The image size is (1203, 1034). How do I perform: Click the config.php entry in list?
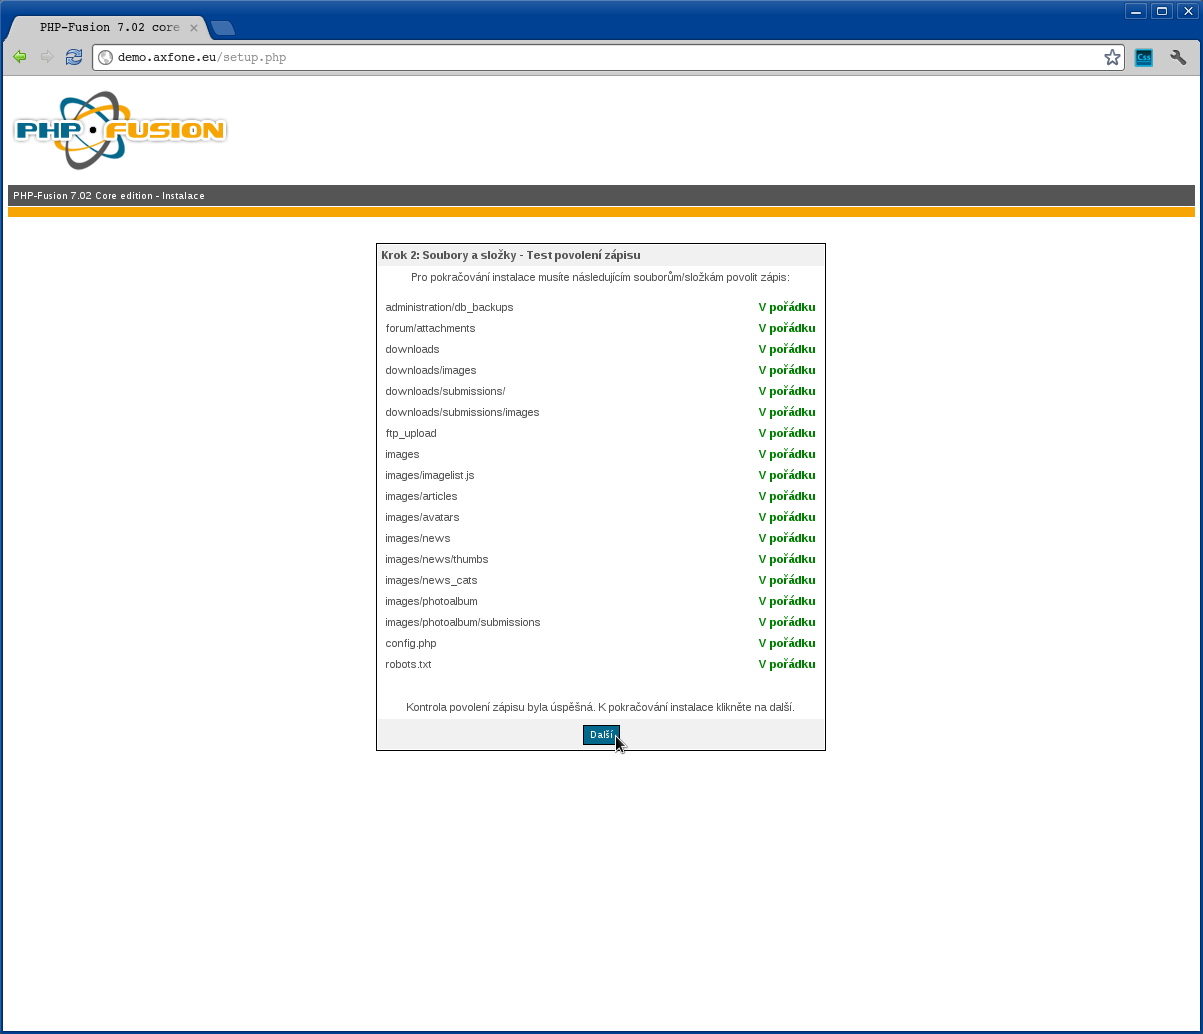(411, 643)
